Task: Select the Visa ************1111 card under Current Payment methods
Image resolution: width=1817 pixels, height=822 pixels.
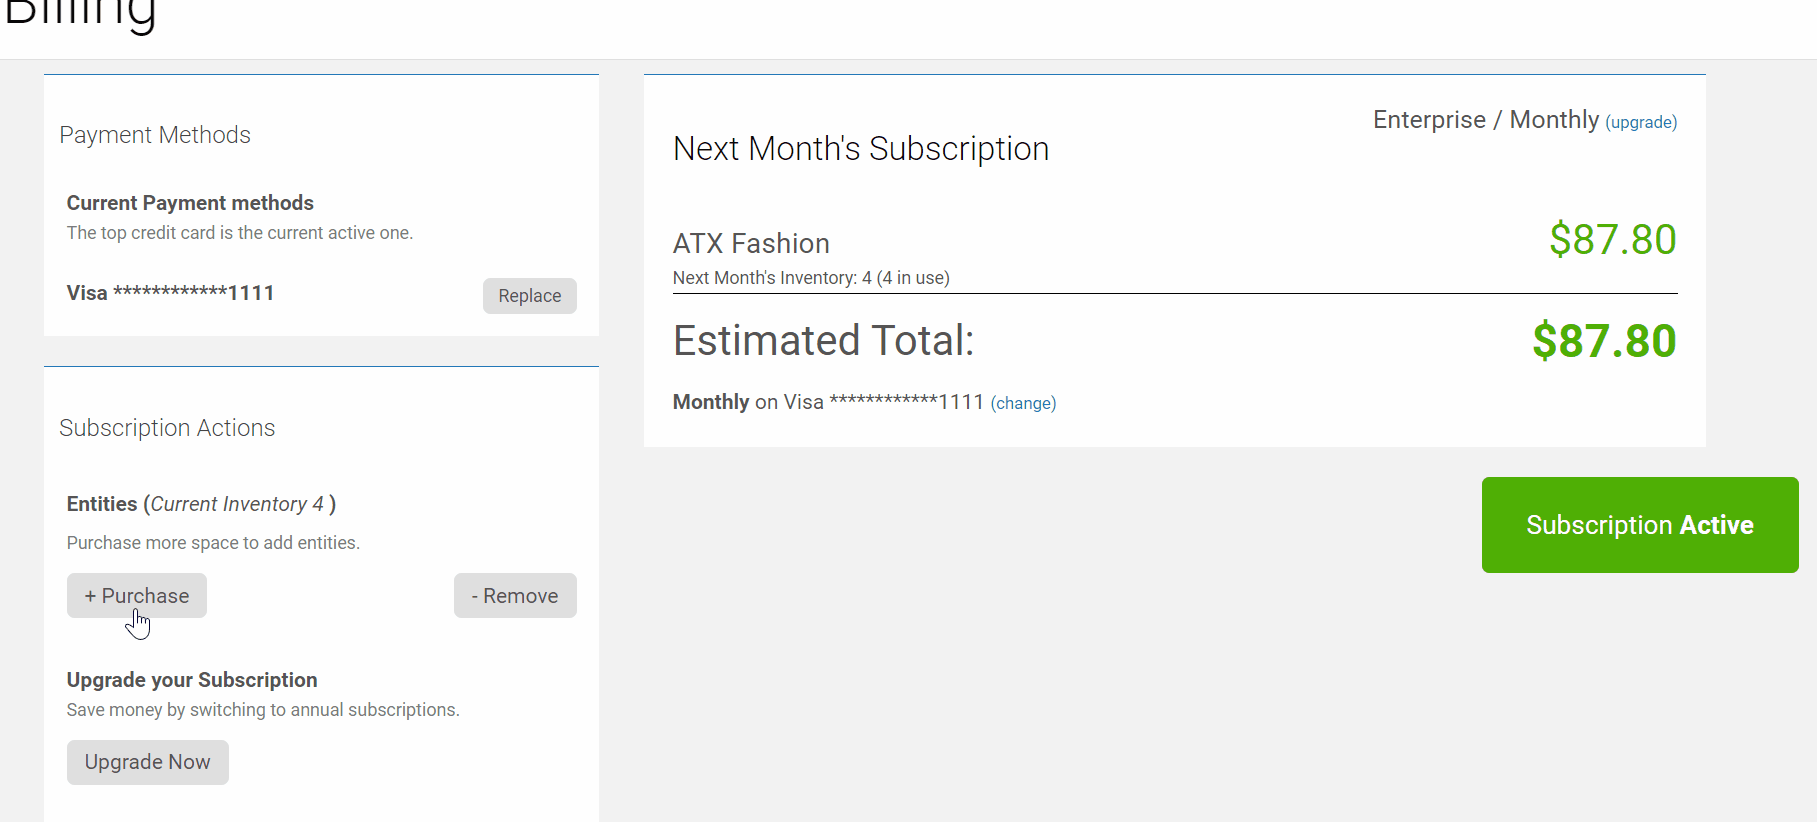Action: pyautogui.click(x=171, y=293)
